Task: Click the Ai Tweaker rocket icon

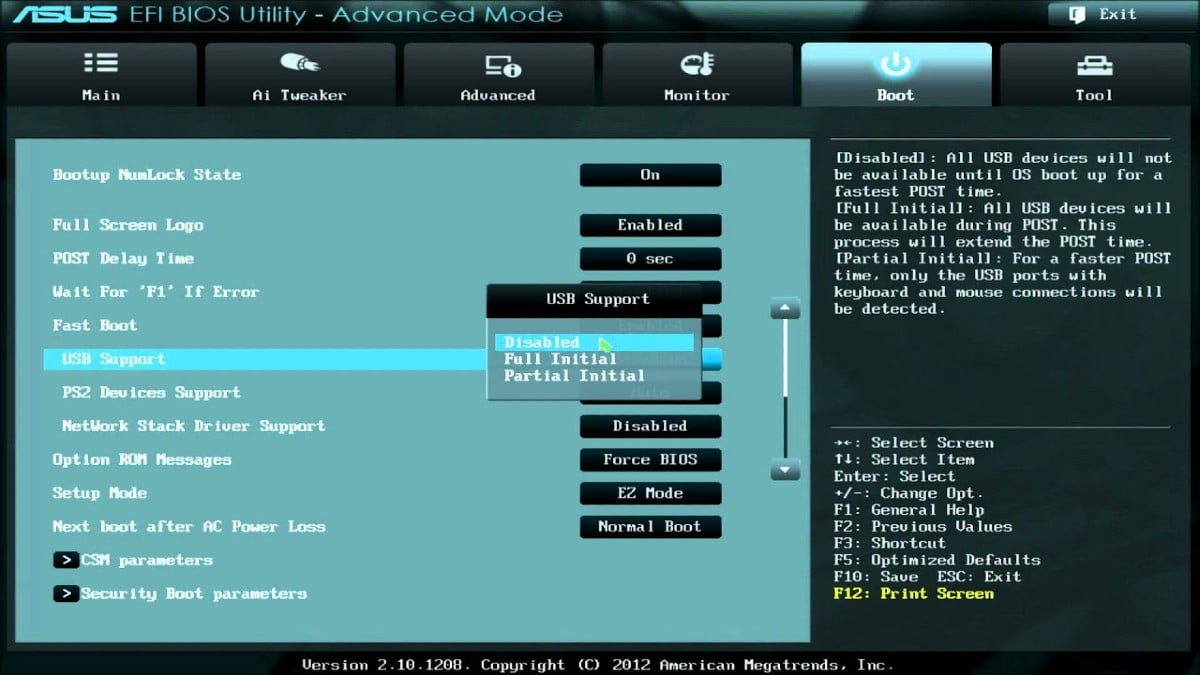Action: point(299,64)
